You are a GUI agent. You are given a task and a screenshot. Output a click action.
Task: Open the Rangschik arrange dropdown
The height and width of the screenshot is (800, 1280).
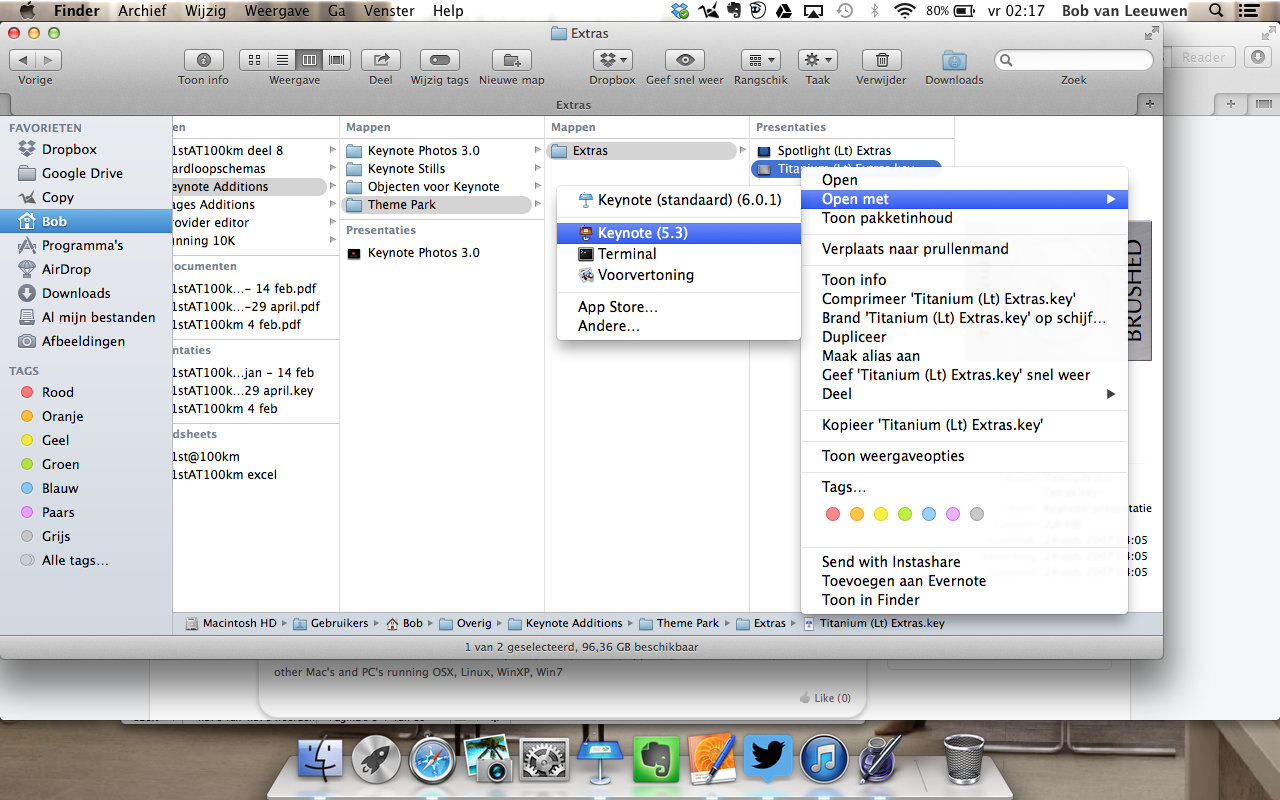[x=761, y=60]
